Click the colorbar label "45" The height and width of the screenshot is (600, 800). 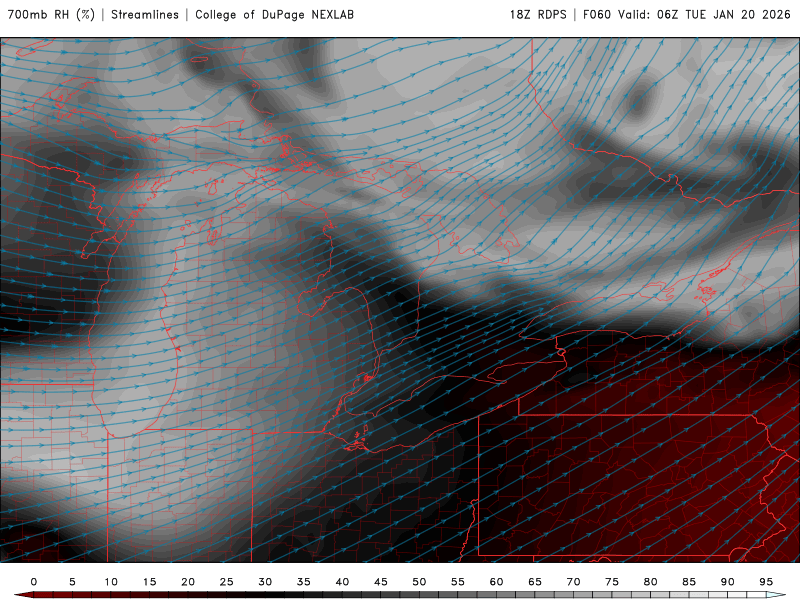tap(381, 582)
